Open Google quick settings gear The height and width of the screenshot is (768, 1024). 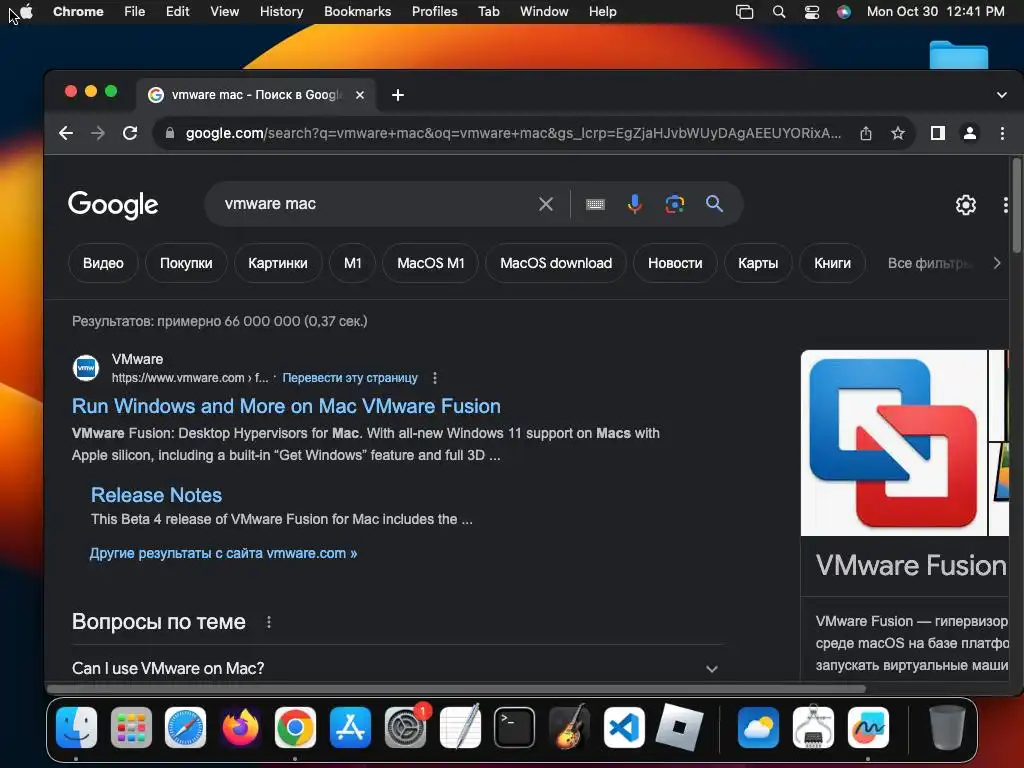click(966, 205)
